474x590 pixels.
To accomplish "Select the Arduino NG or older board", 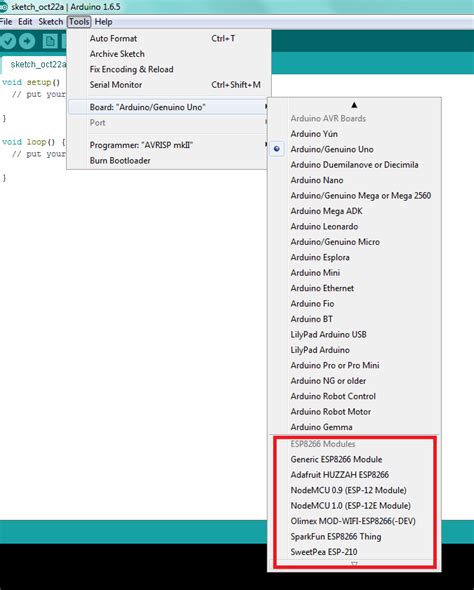I will click(x=355, y=380).
